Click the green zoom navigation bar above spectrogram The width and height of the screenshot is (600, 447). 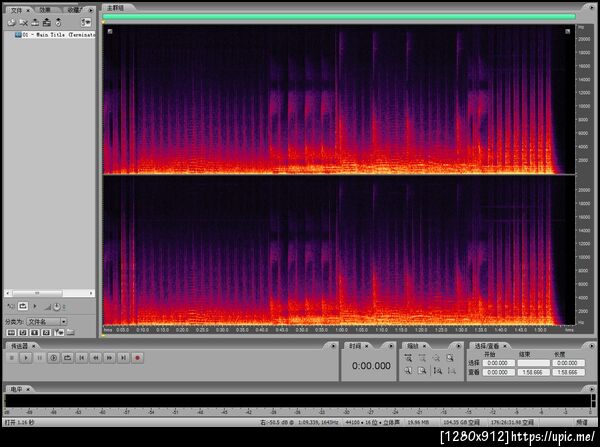(x=339, y=16)
